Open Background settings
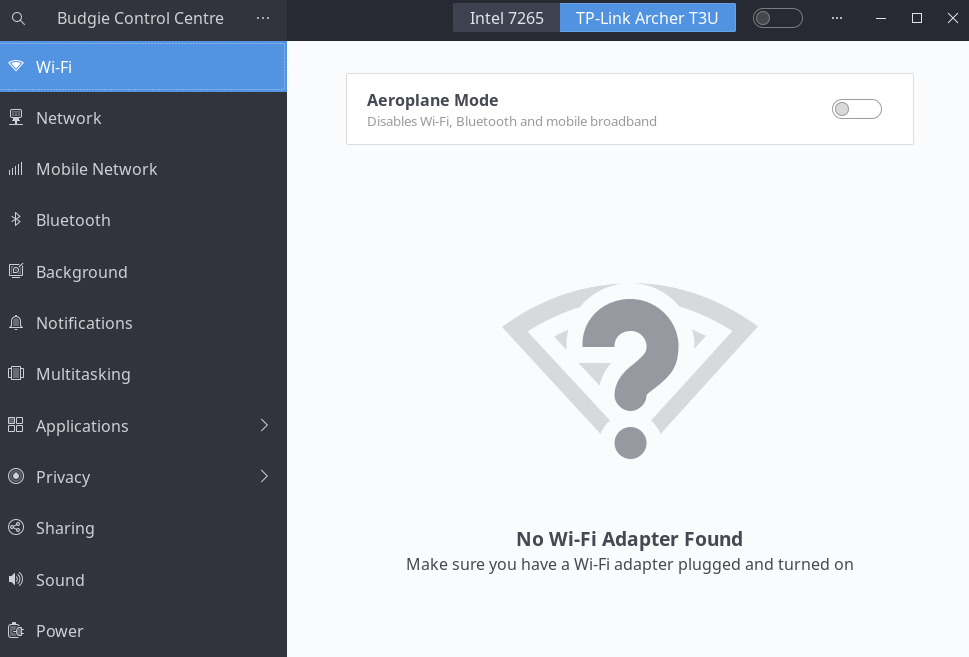 click(x=143, y=271)
